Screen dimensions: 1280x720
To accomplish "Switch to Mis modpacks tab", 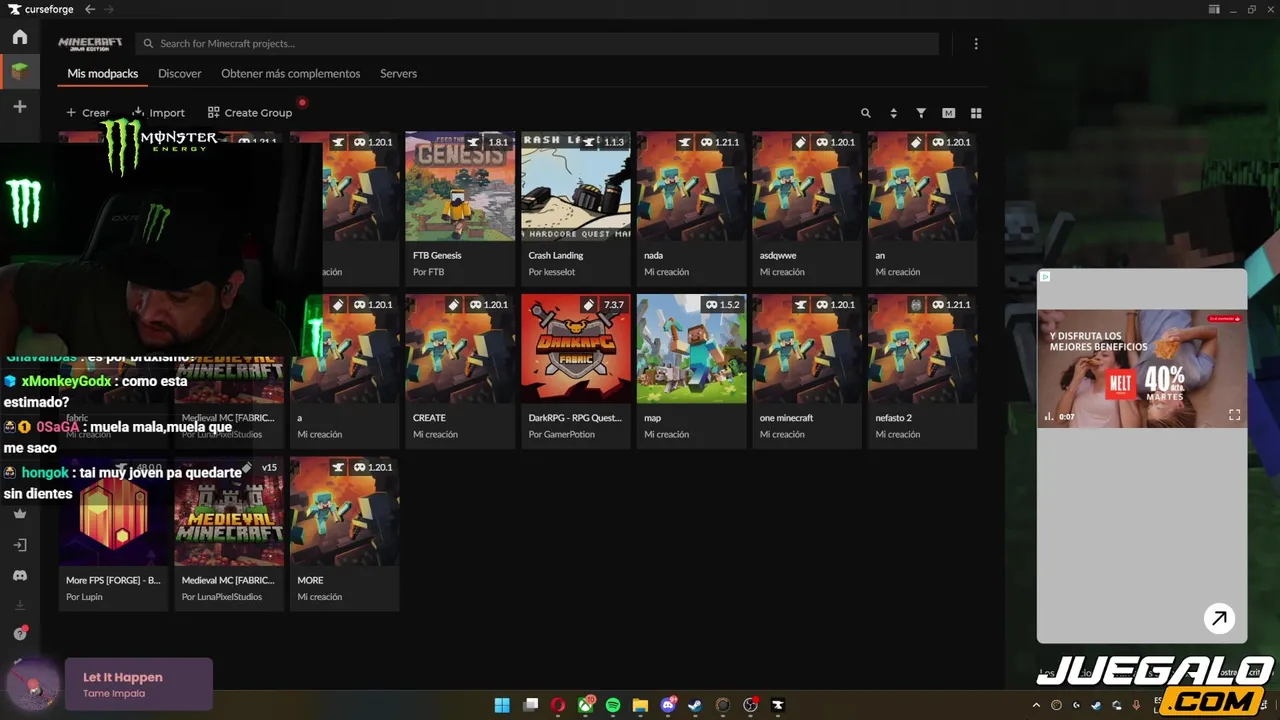I will [x=103, y=74].
